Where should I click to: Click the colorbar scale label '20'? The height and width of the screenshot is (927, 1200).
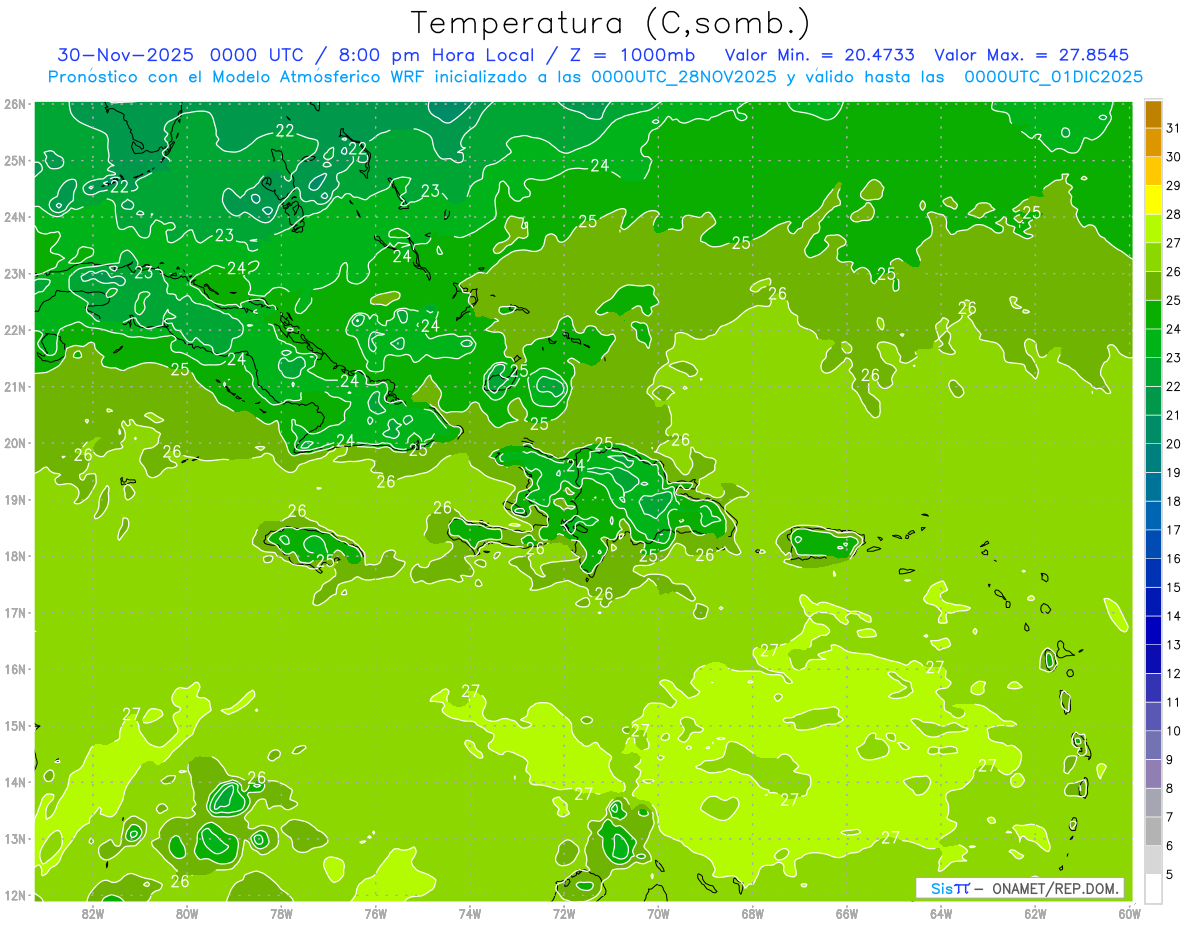click(x=1174, y=444)
